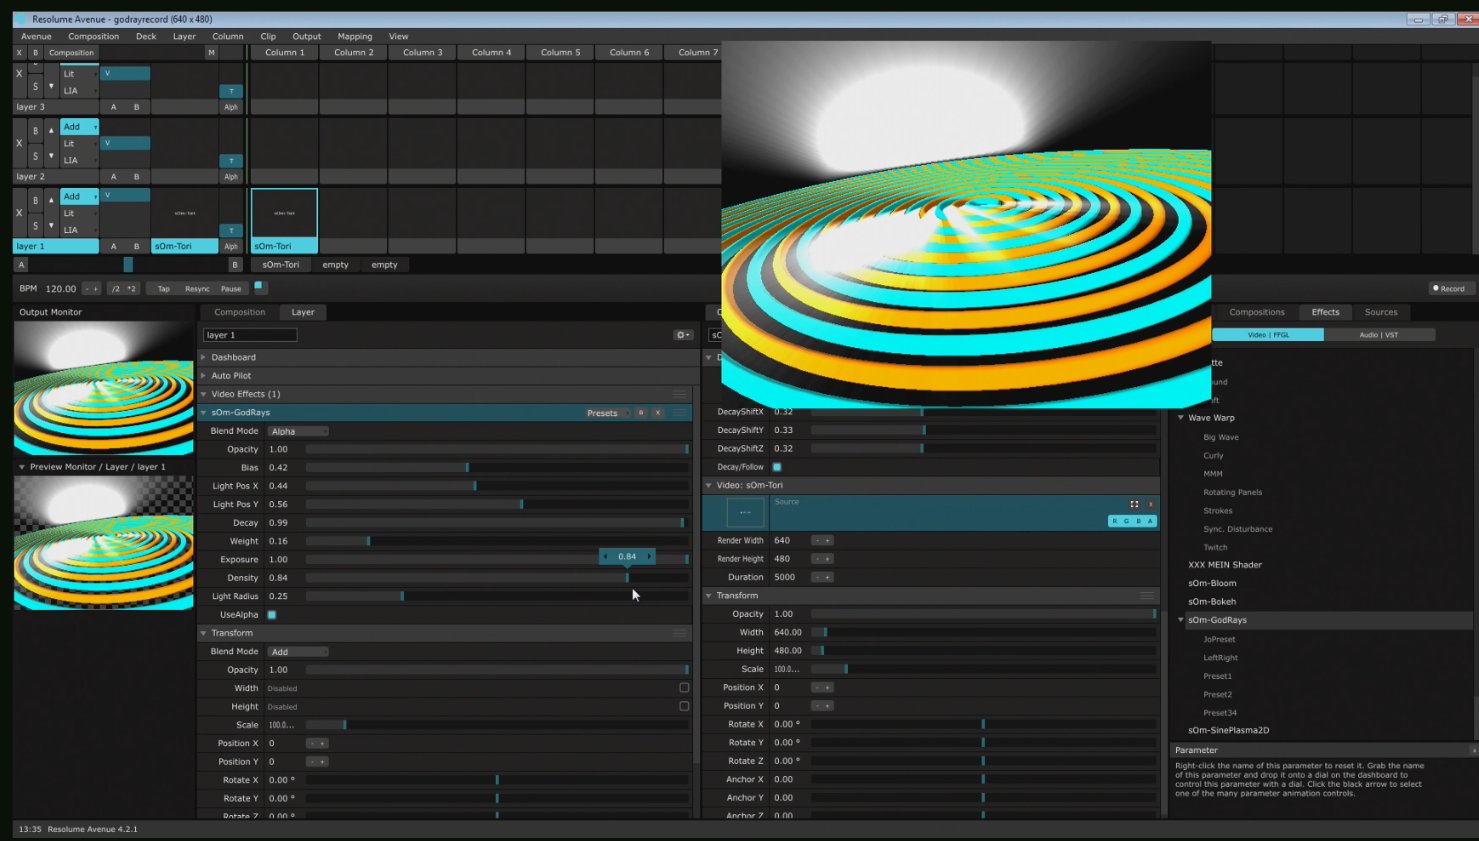Click the Light Radius slider

point(496,596)
